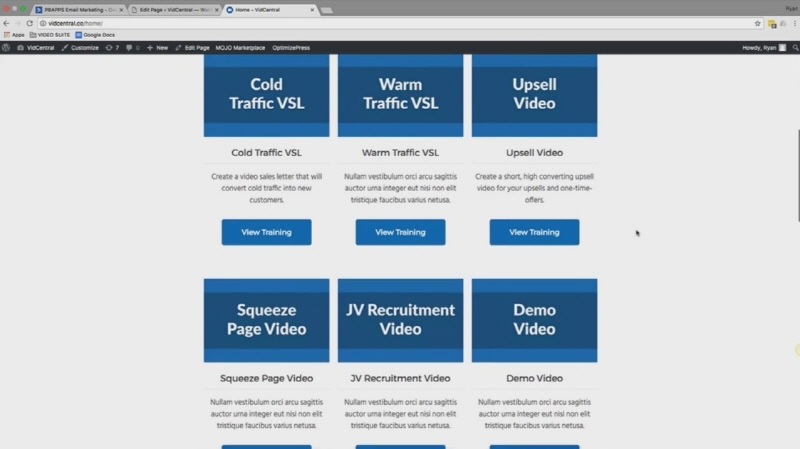Open the VIDEO SUITE bookmarks folder
800x449 pixels.
49,35
